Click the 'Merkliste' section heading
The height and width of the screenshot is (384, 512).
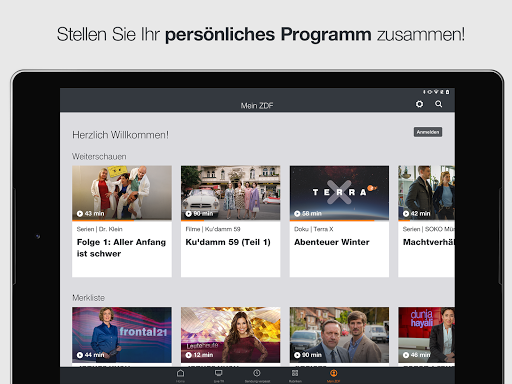[x=89, y=298]
